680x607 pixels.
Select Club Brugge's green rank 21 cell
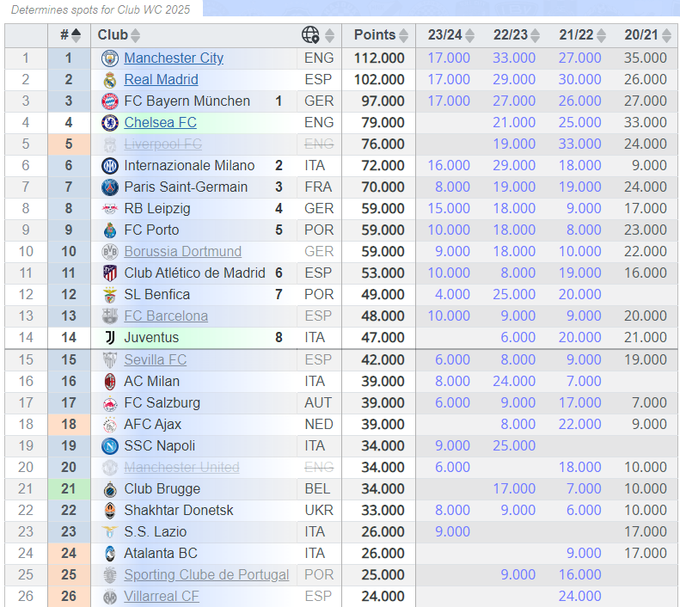tap(69, 489)
